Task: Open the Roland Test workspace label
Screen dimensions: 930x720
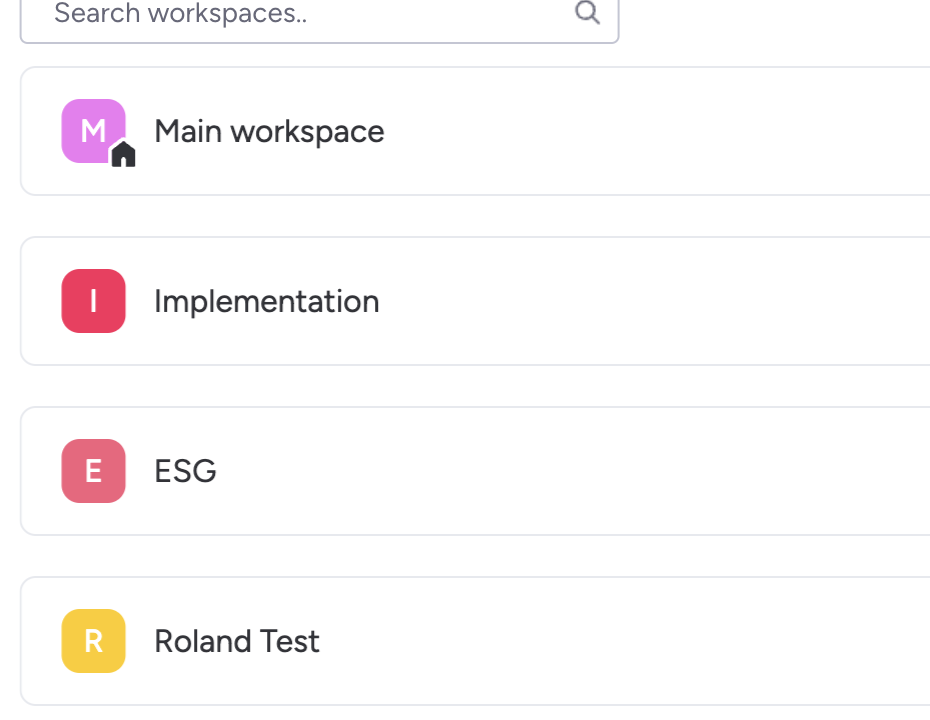Action: pos(237,641)
